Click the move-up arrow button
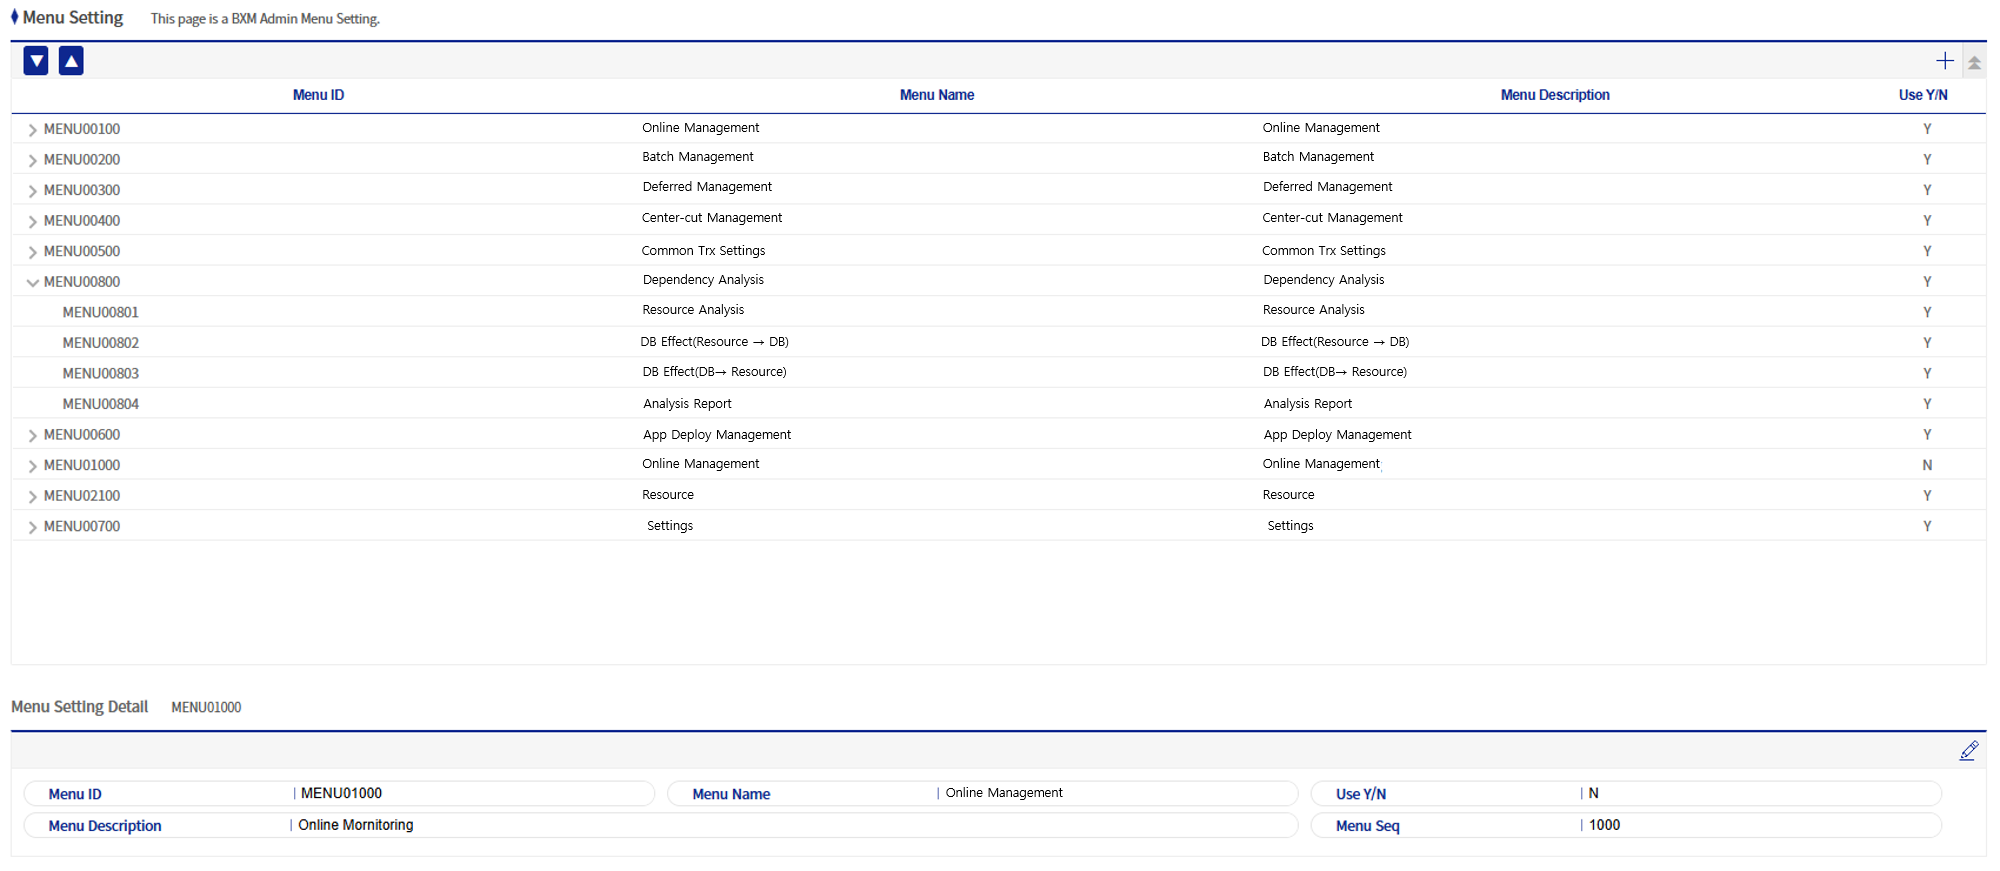 coord(71,61)
